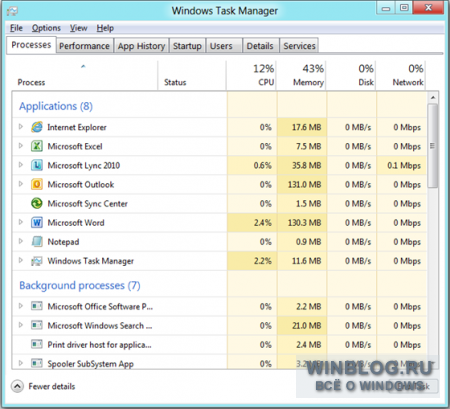
Task: Click the Microsoft Excel icon
Action: click(37, 146)
